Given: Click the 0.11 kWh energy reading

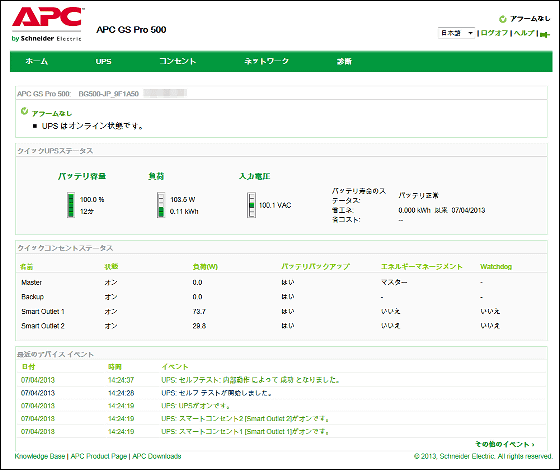Looking at the screenshot, I should pos(184,212).
